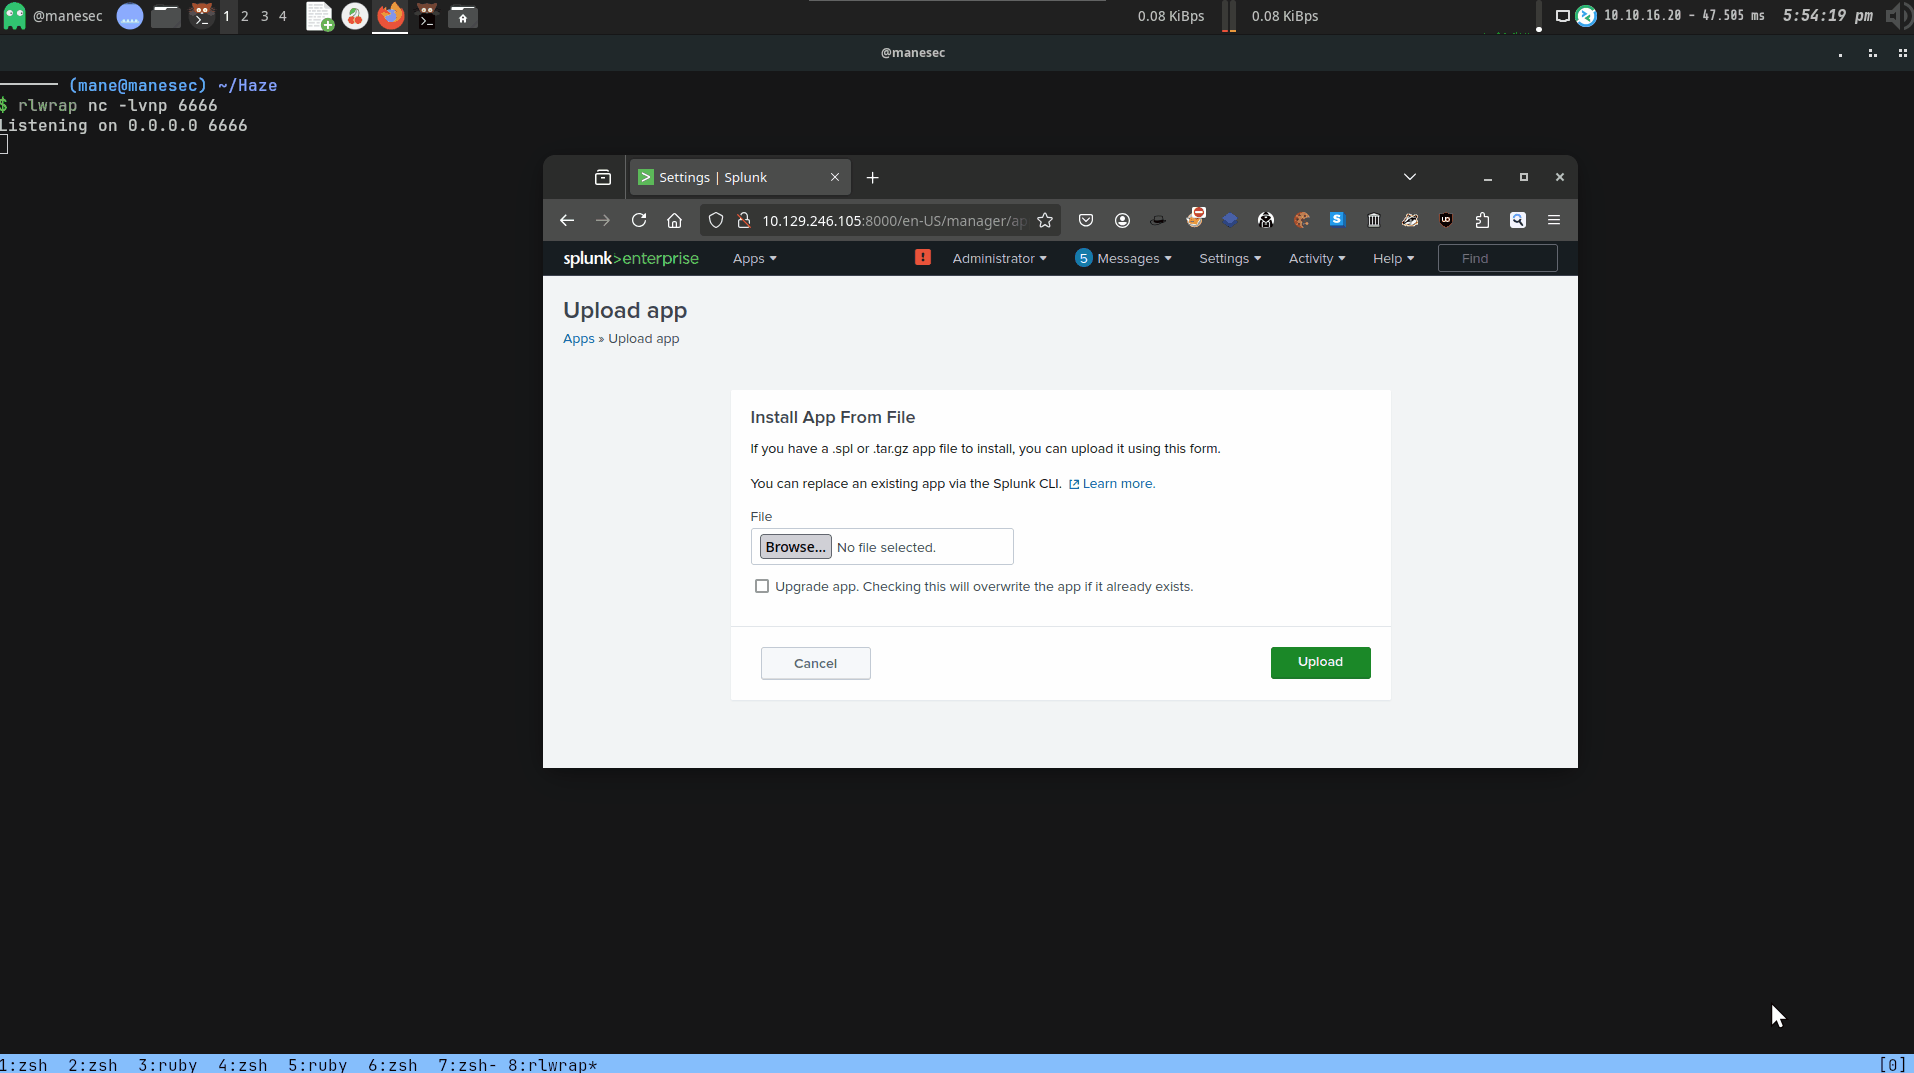The height and width of the screenshot is (1073, 1914).
Task: Click the Save to Pocket icon
Action: 1086,220
